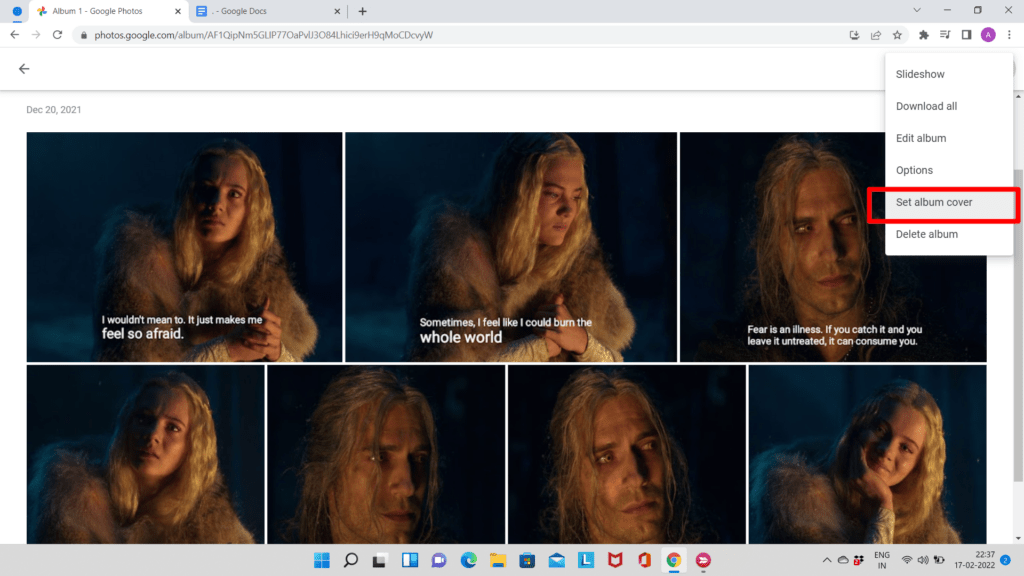Open the reading list icon in the toolbar
The image size is (1024, 576).
[944, 33]
